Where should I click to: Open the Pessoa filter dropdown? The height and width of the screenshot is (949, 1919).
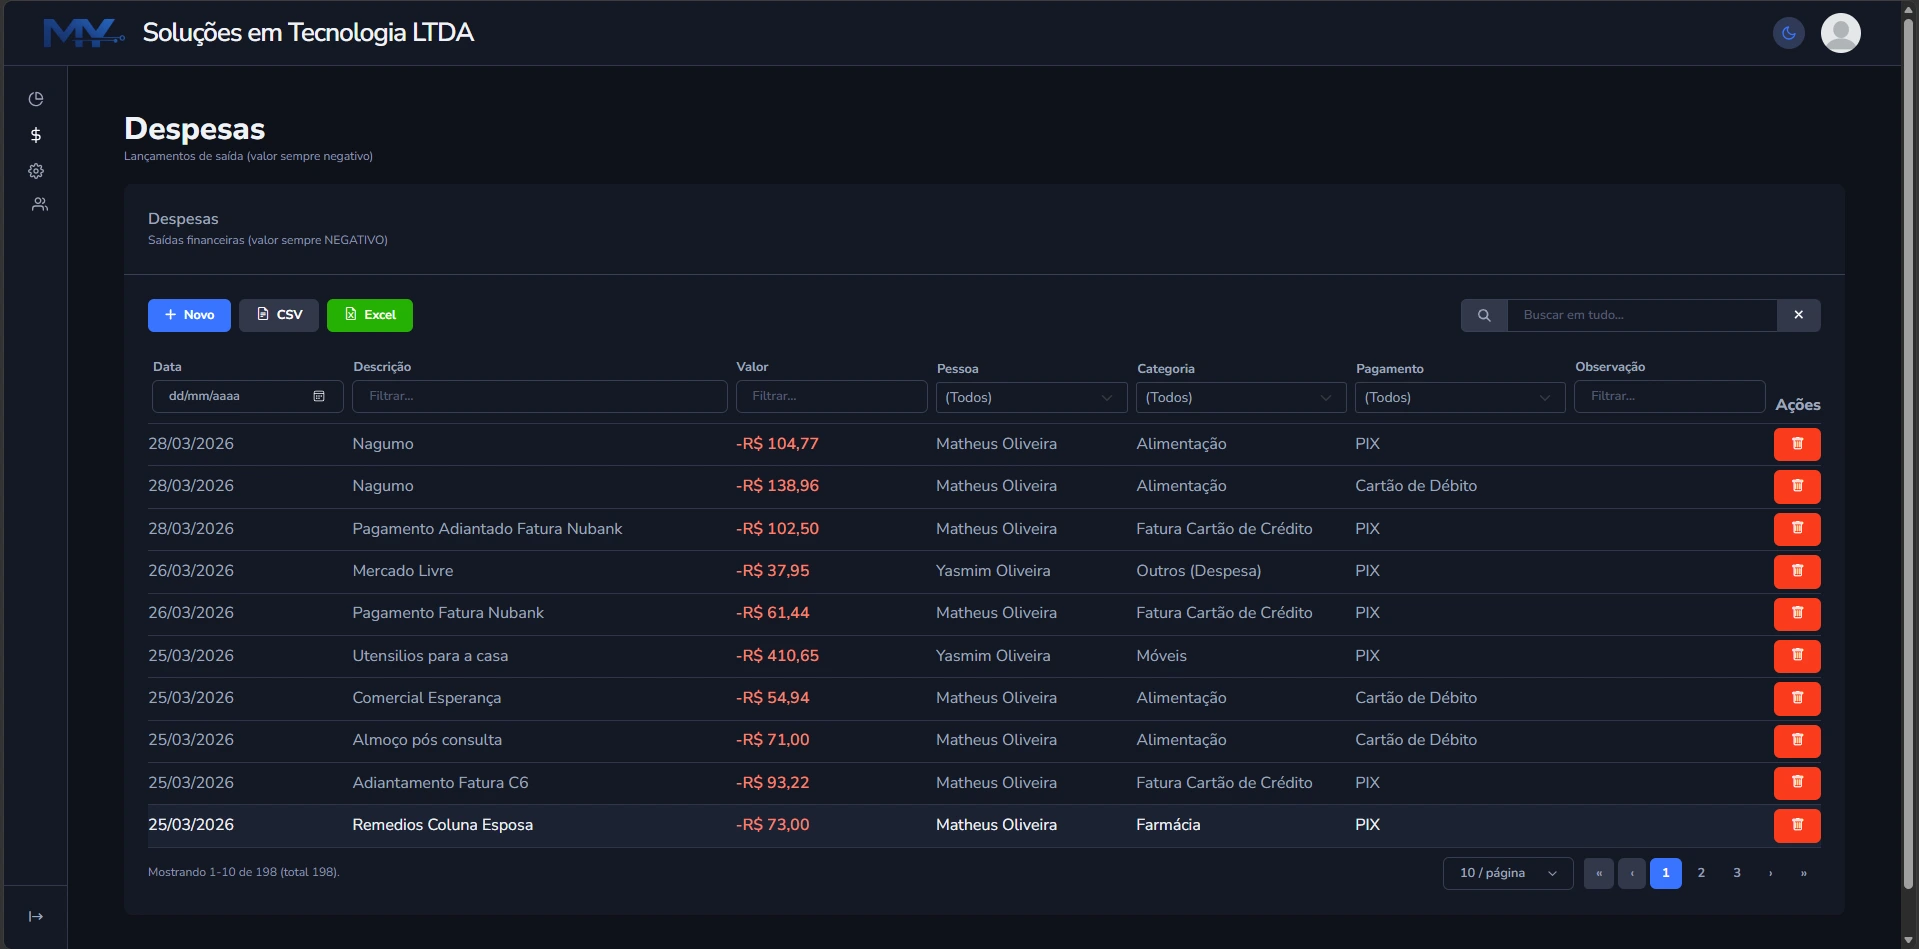[x=1032, y=397]
